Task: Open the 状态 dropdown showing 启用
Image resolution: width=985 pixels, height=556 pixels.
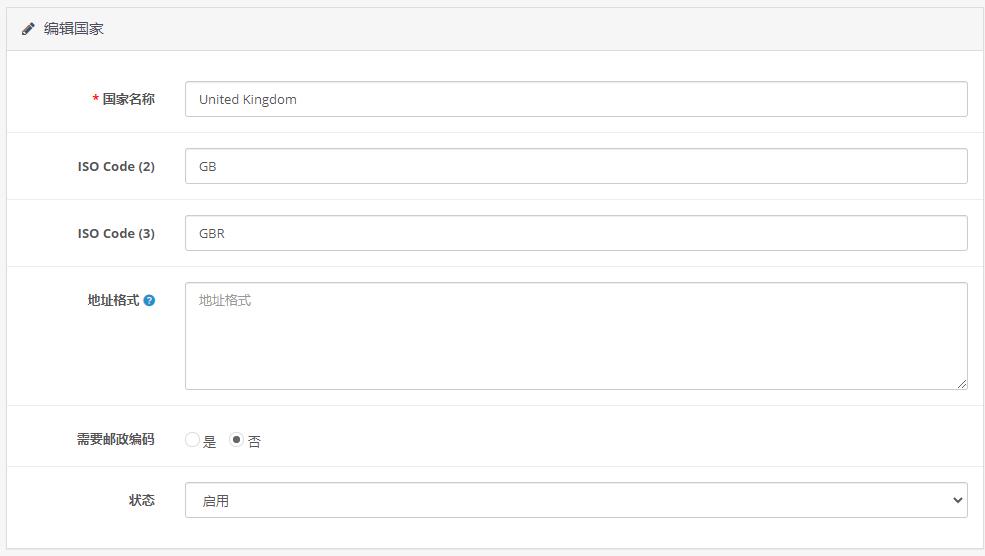Action: [x=575, y=500]
